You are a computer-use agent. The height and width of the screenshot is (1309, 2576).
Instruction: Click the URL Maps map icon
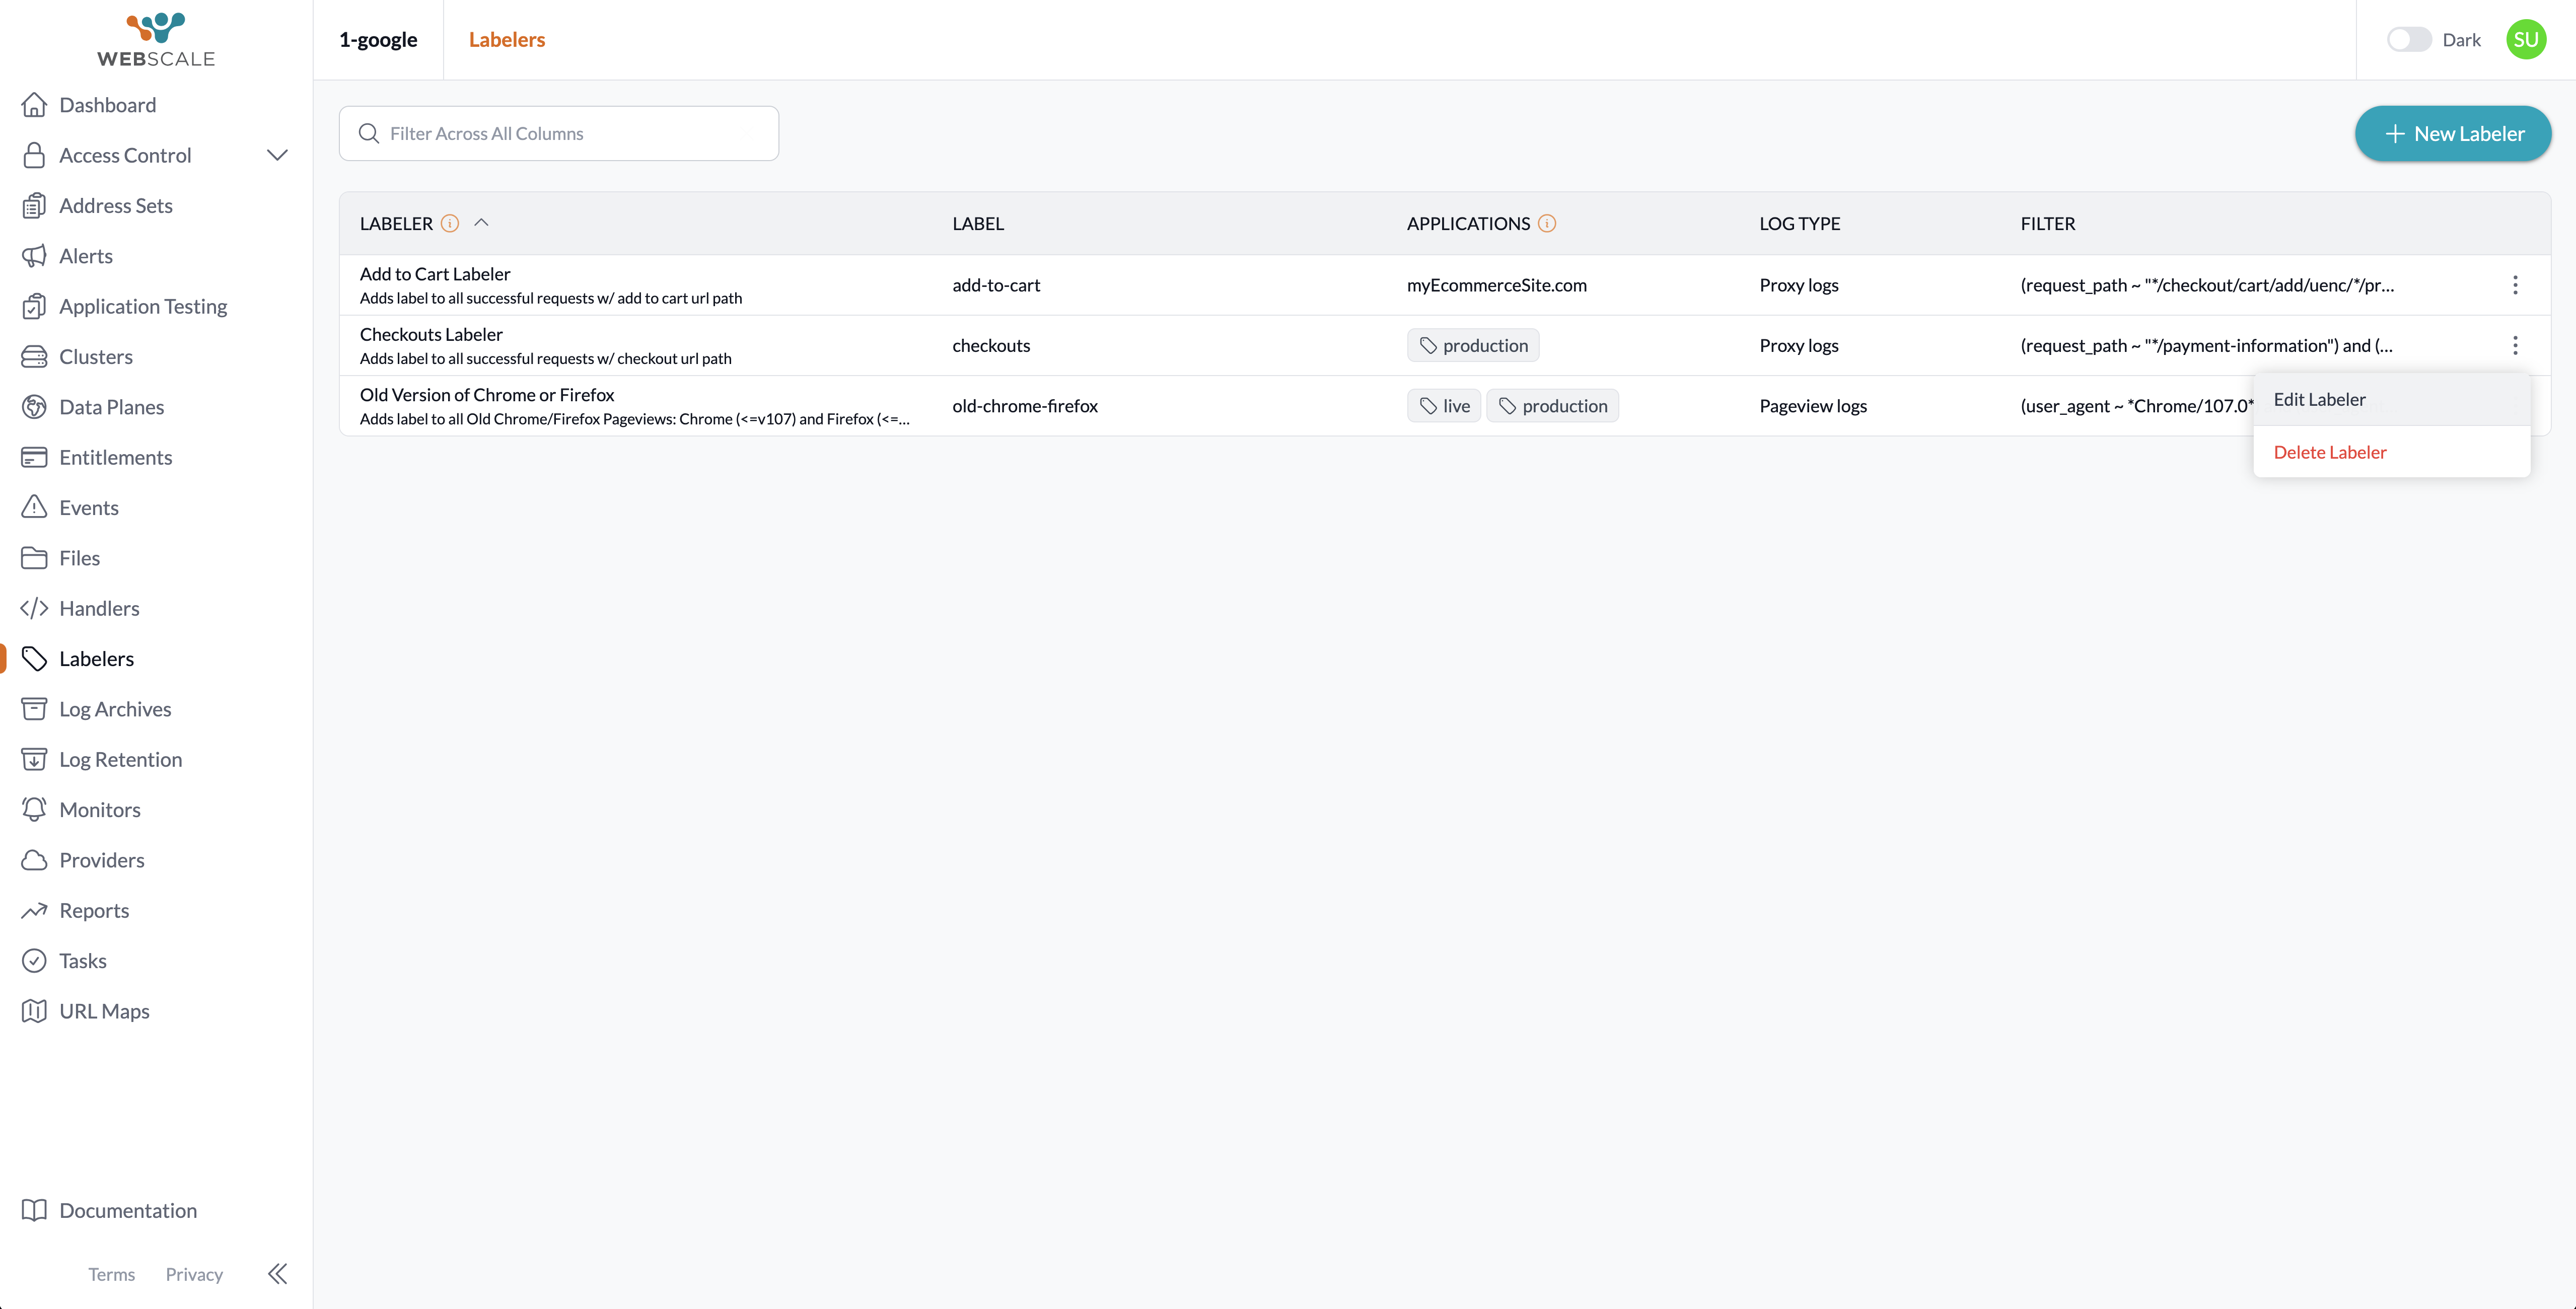34,1011
